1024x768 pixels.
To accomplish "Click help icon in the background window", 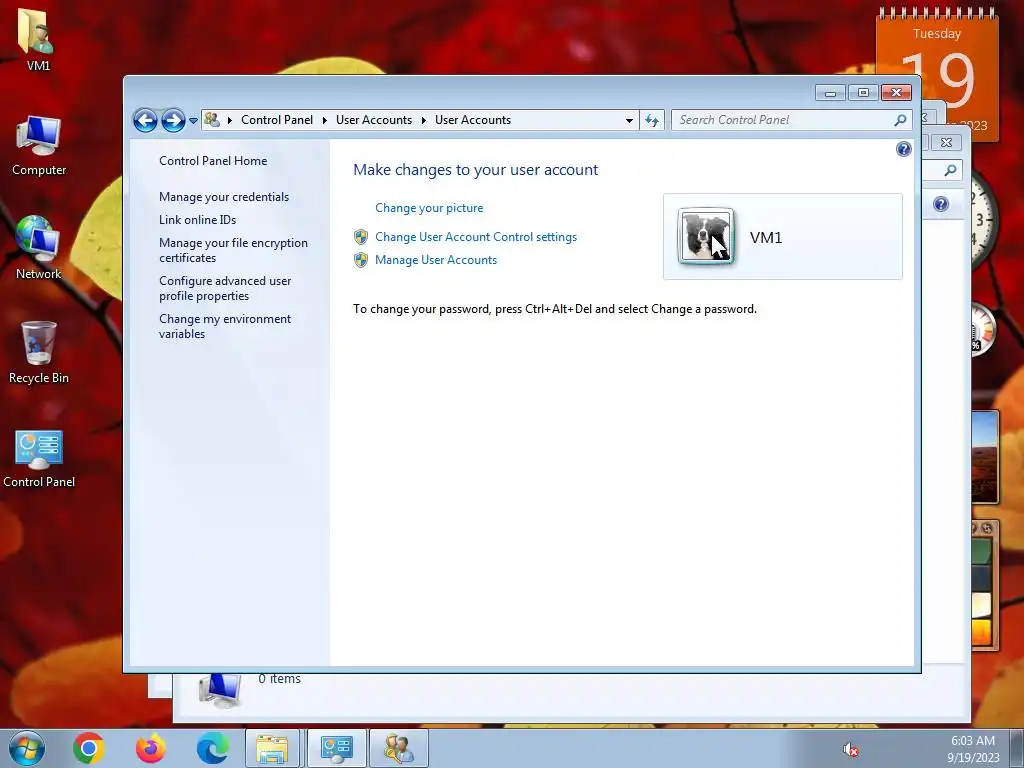I will click(x=940, y=204).
